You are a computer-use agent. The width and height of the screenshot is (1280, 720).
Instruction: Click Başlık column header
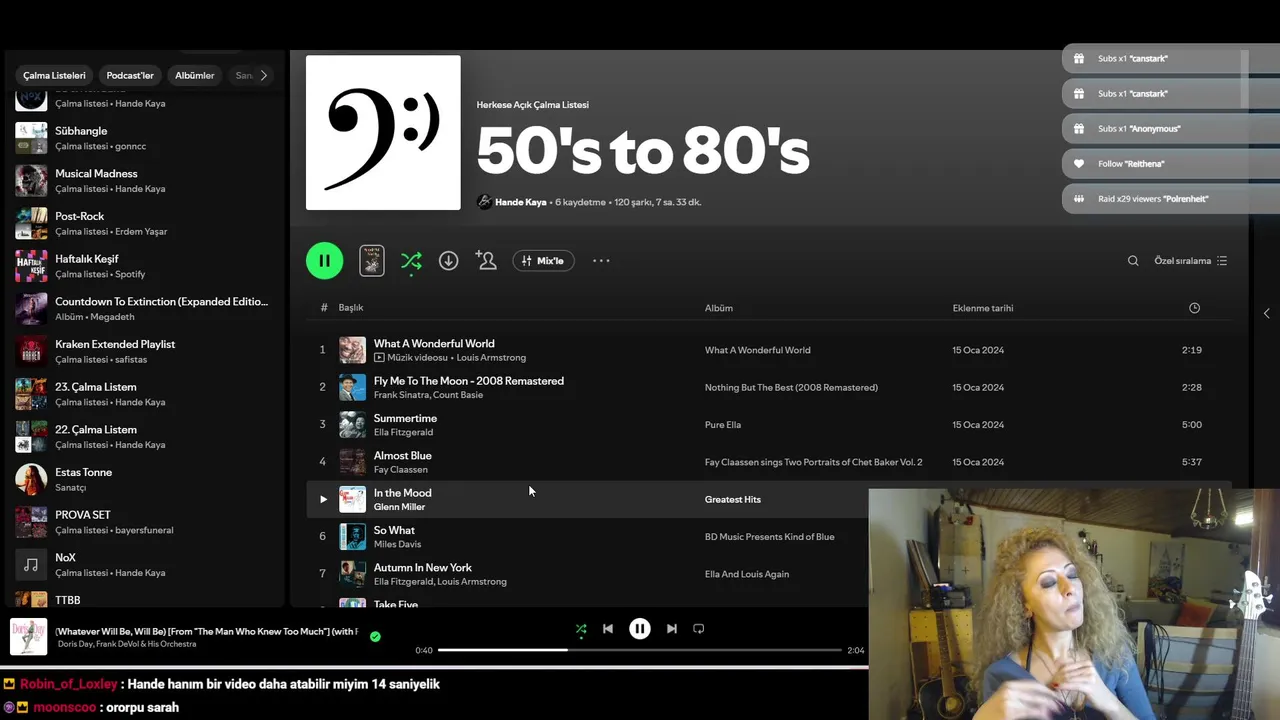350,308
